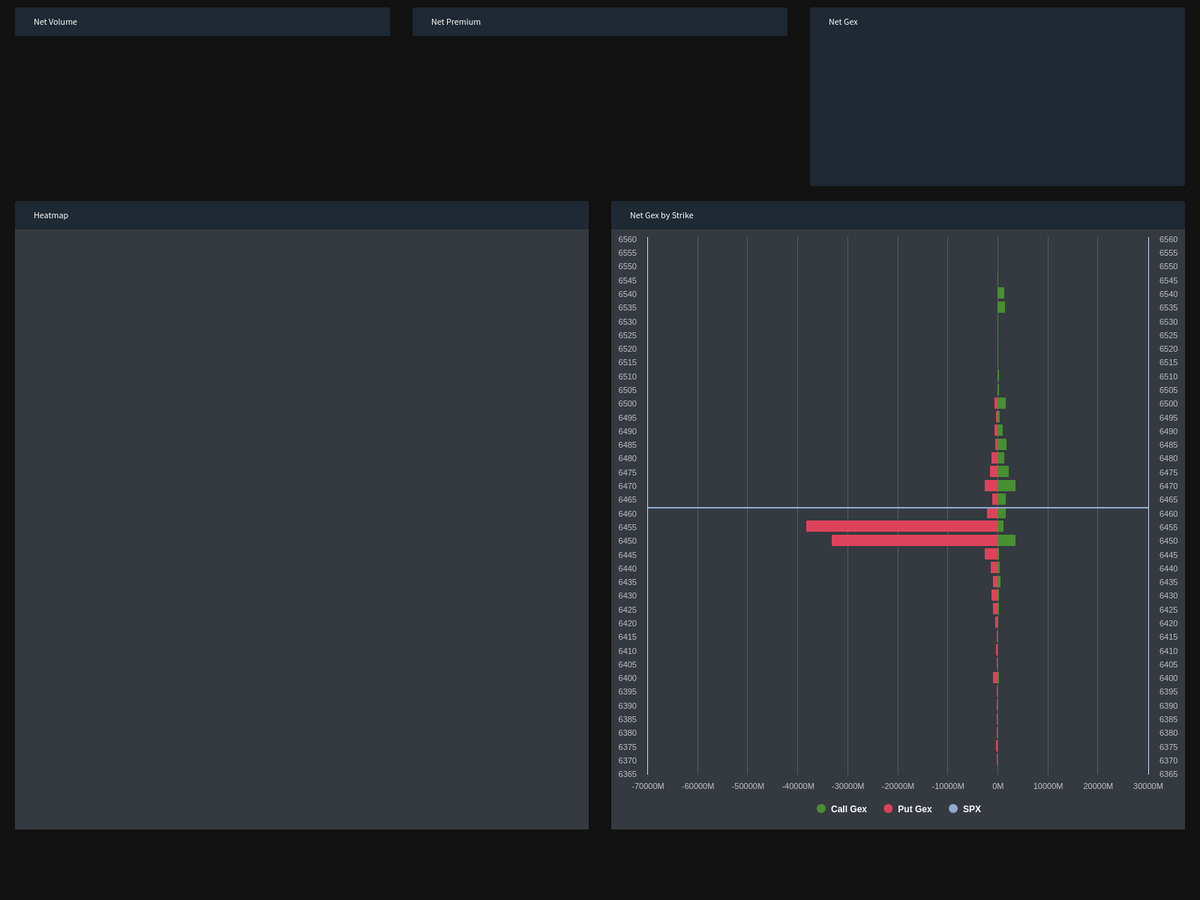Click the -50000M x-axis label
The image size is (1200, 900).
tap(748, 786)
